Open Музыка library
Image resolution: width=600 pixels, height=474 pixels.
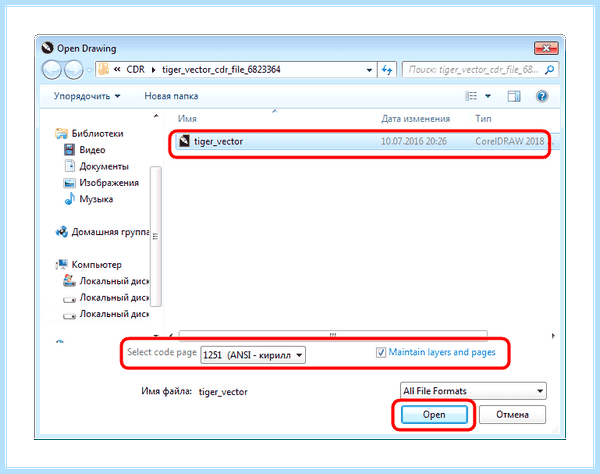coord(96,199)
